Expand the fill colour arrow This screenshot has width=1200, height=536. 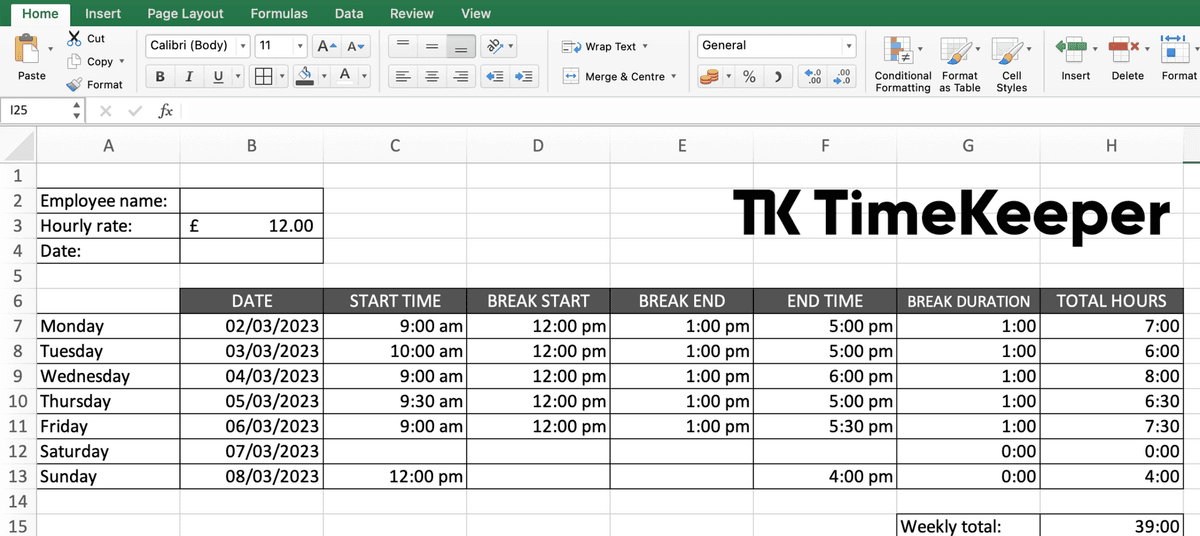click(x=324, y=77)
